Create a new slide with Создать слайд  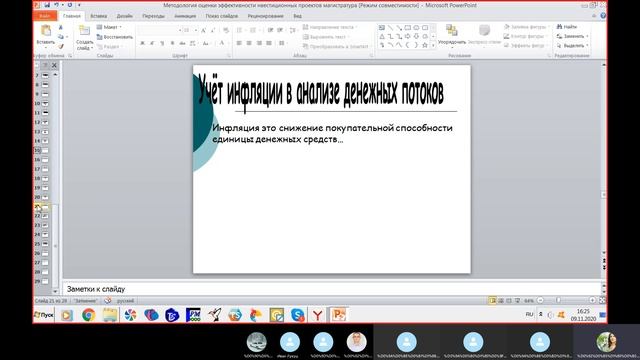click(x=84, y=38)
